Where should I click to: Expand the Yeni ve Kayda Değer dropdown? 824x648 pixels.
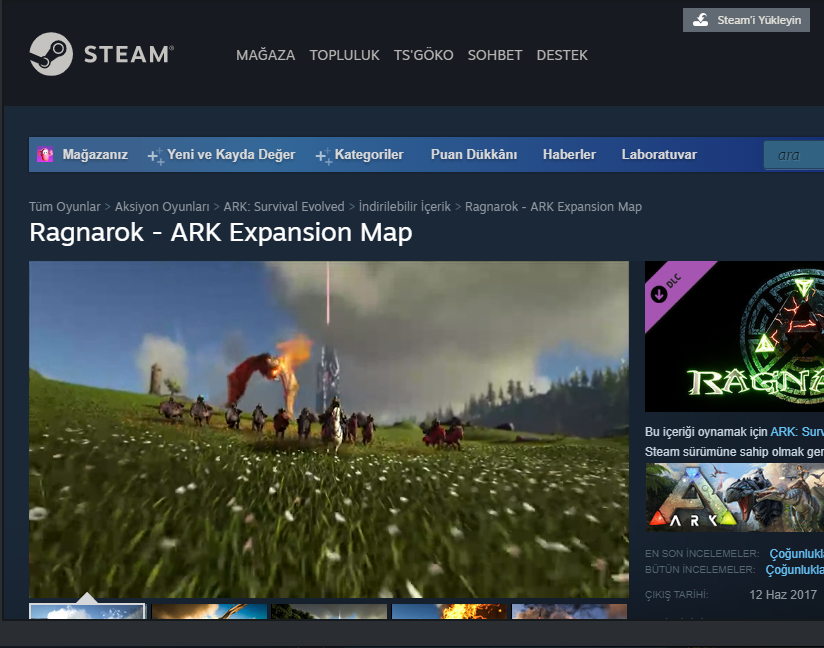coord(231,155)
